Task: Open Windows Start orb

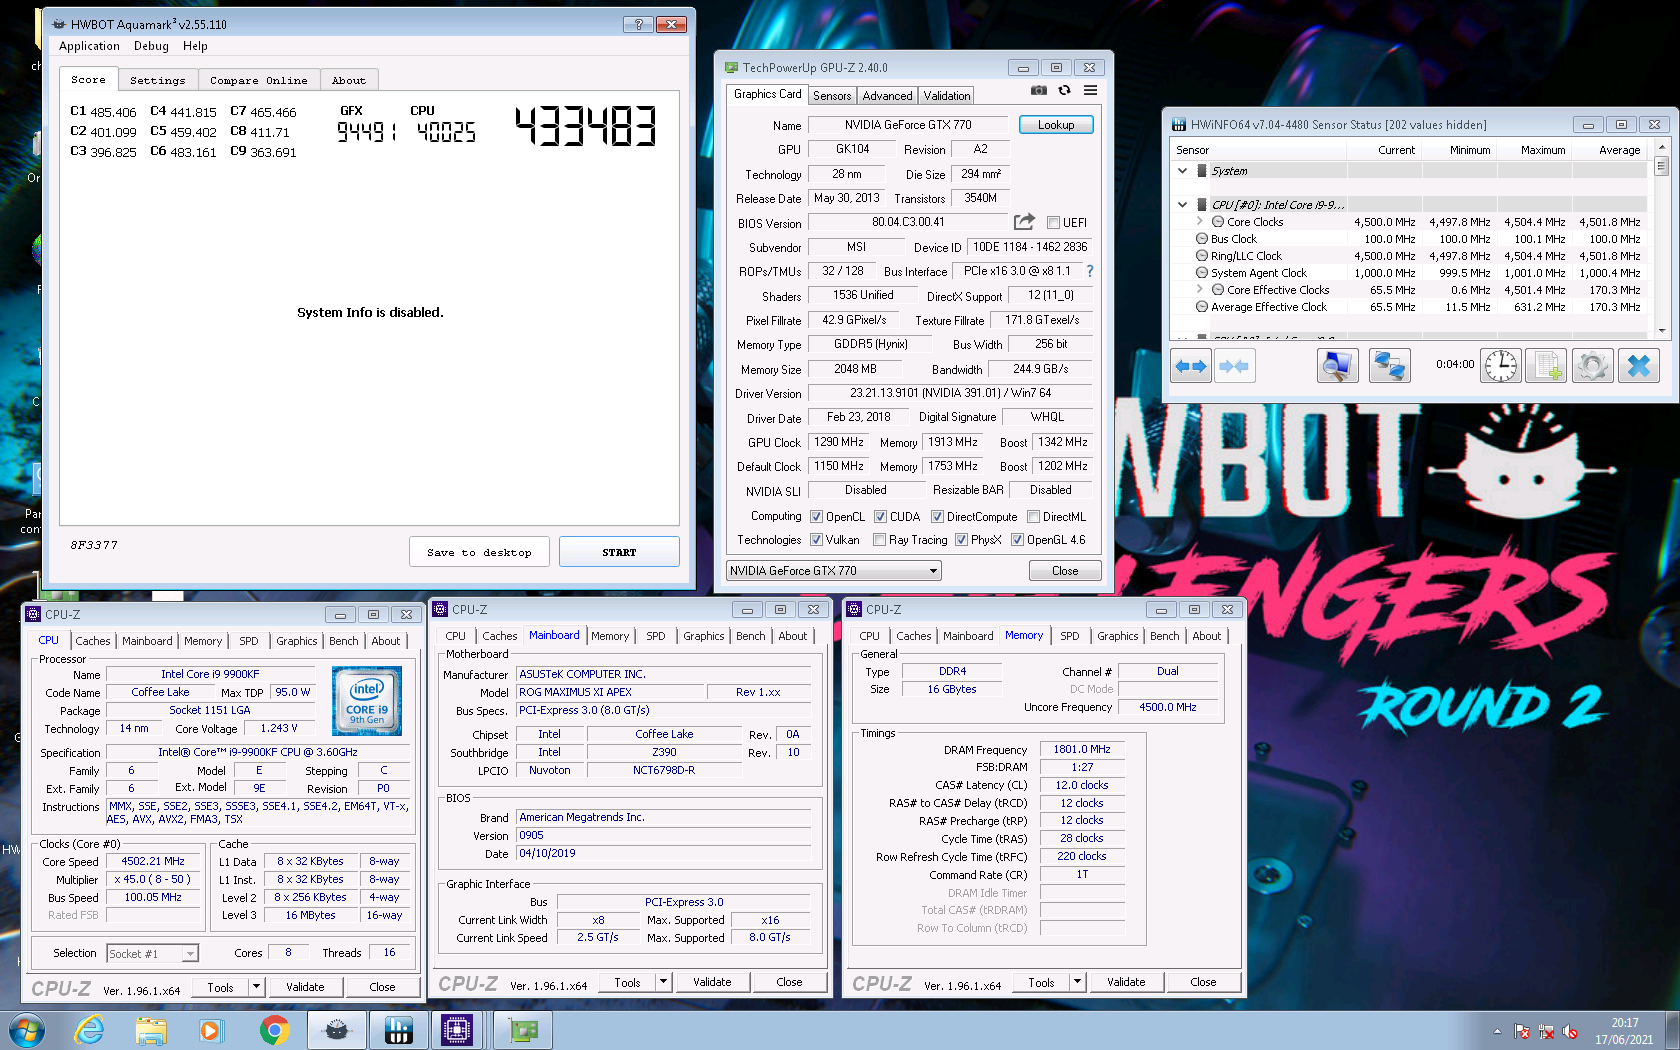Action: tap(26, 1030)
